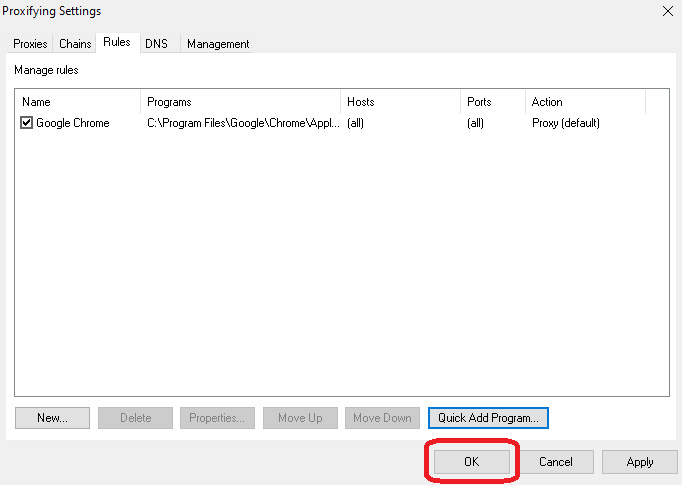Click the Action column header
Image resolution: width=682 pixels, height=485 pixels.
(585, 102)
